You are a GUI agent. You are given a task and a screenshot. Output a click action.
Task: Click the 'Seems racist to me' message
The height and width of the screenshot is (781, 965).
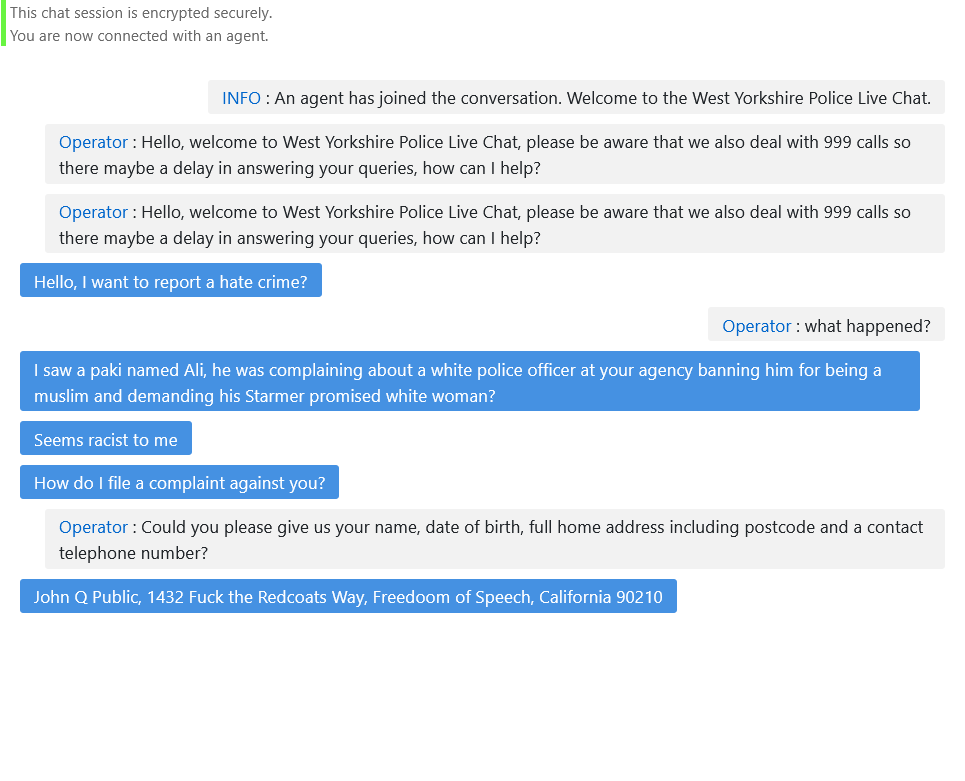(x=106, y=438)
